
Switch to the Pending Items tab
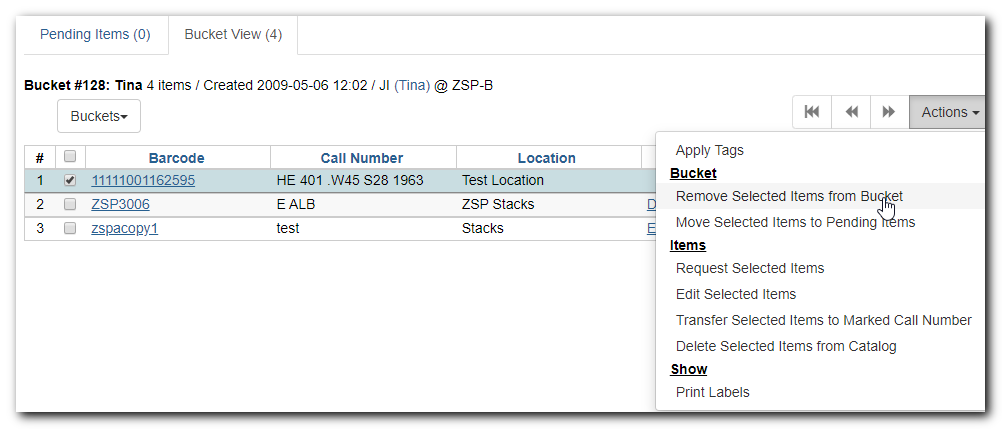(95, 34)
